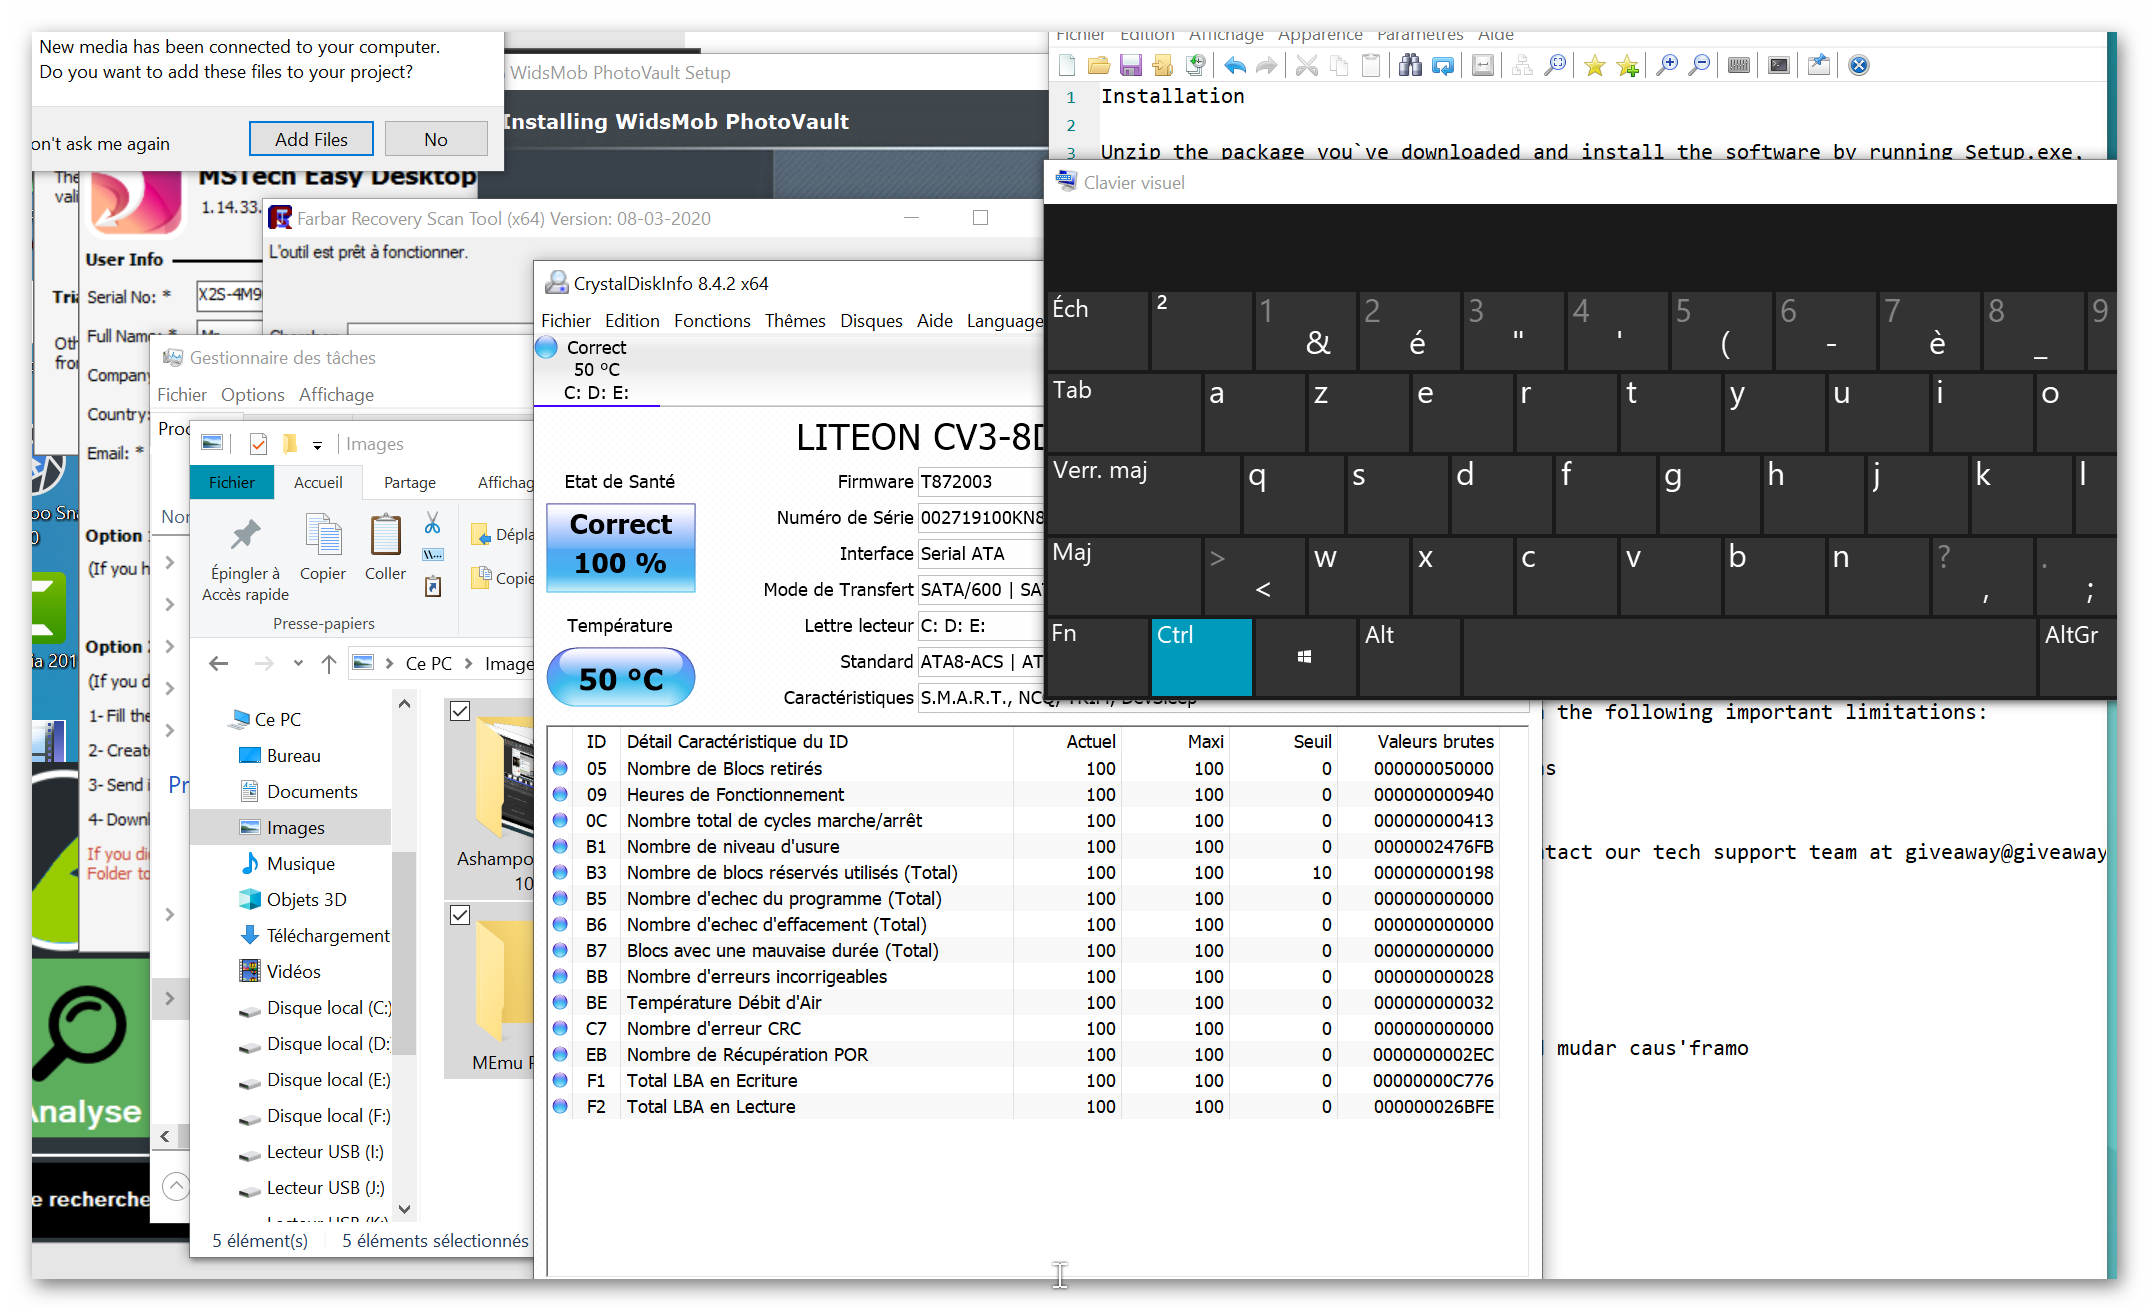This screenshot has height=1311, width=2149.
Task: Click the blue scissors Cut icon in Explorer ribbon
Action: click(432, 523)
